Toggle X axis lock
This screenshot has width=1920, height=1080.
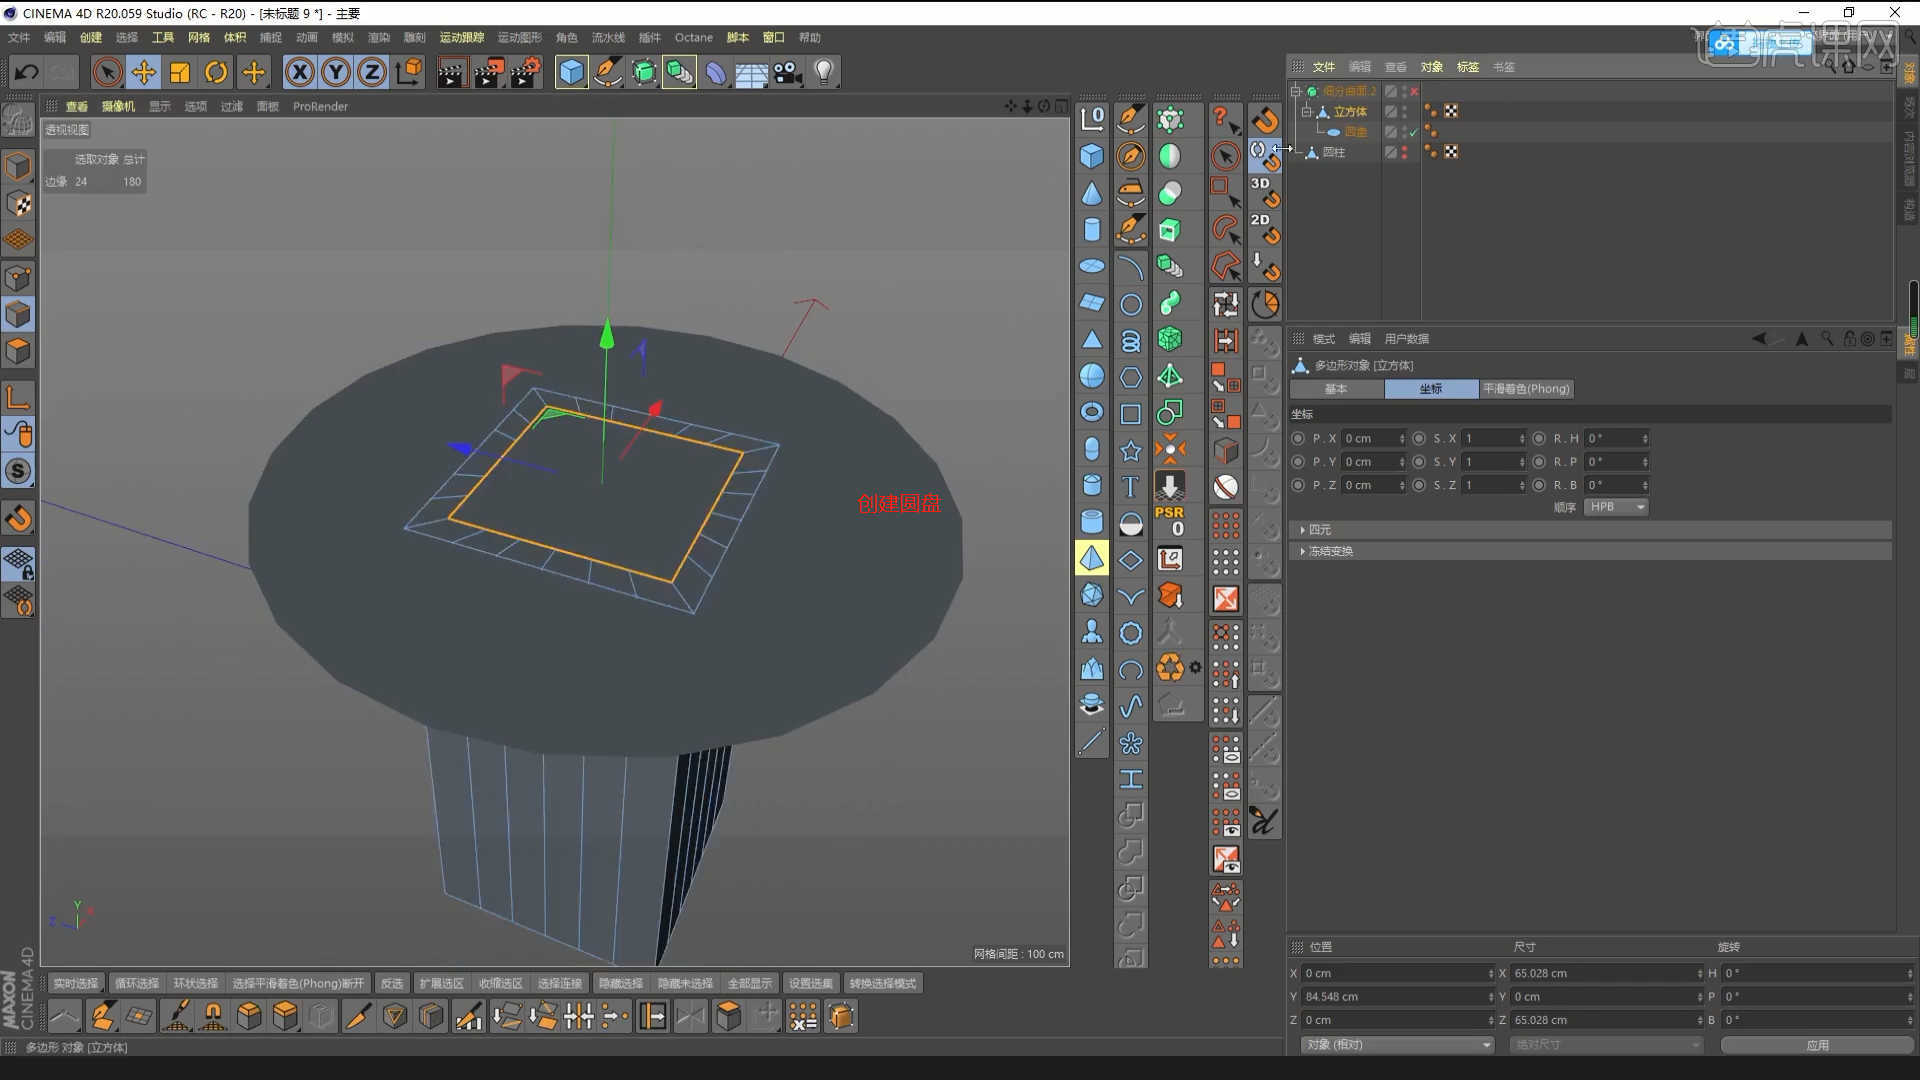(299, 72)
